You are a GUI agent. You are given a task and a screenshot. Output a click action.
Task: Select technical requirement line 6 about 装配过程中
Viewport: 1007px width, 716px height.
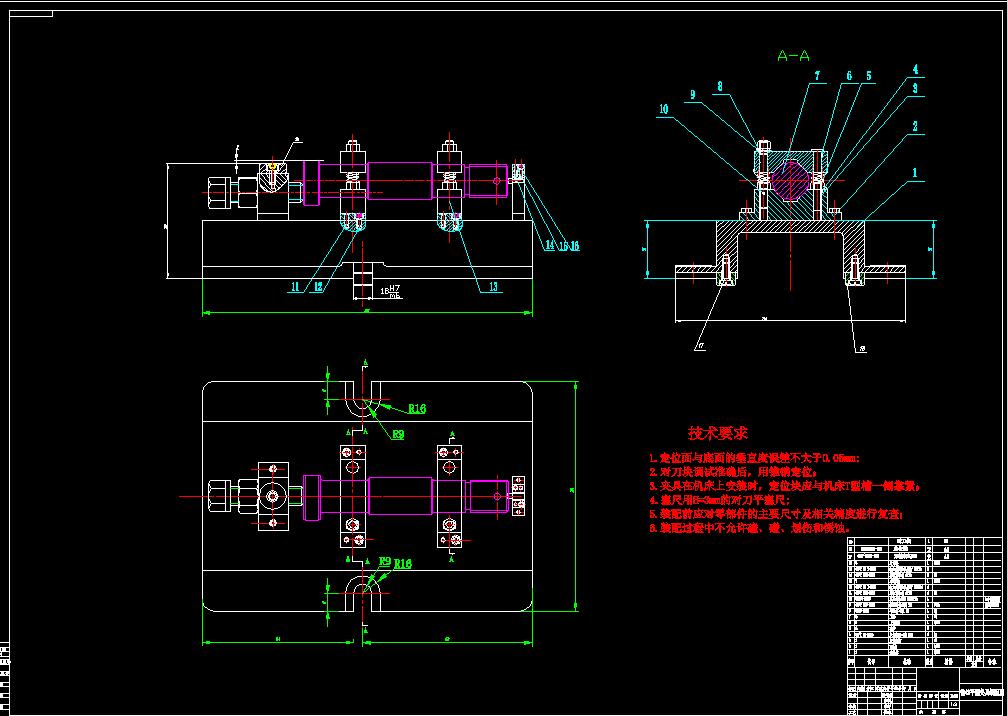tap(750, 528)
